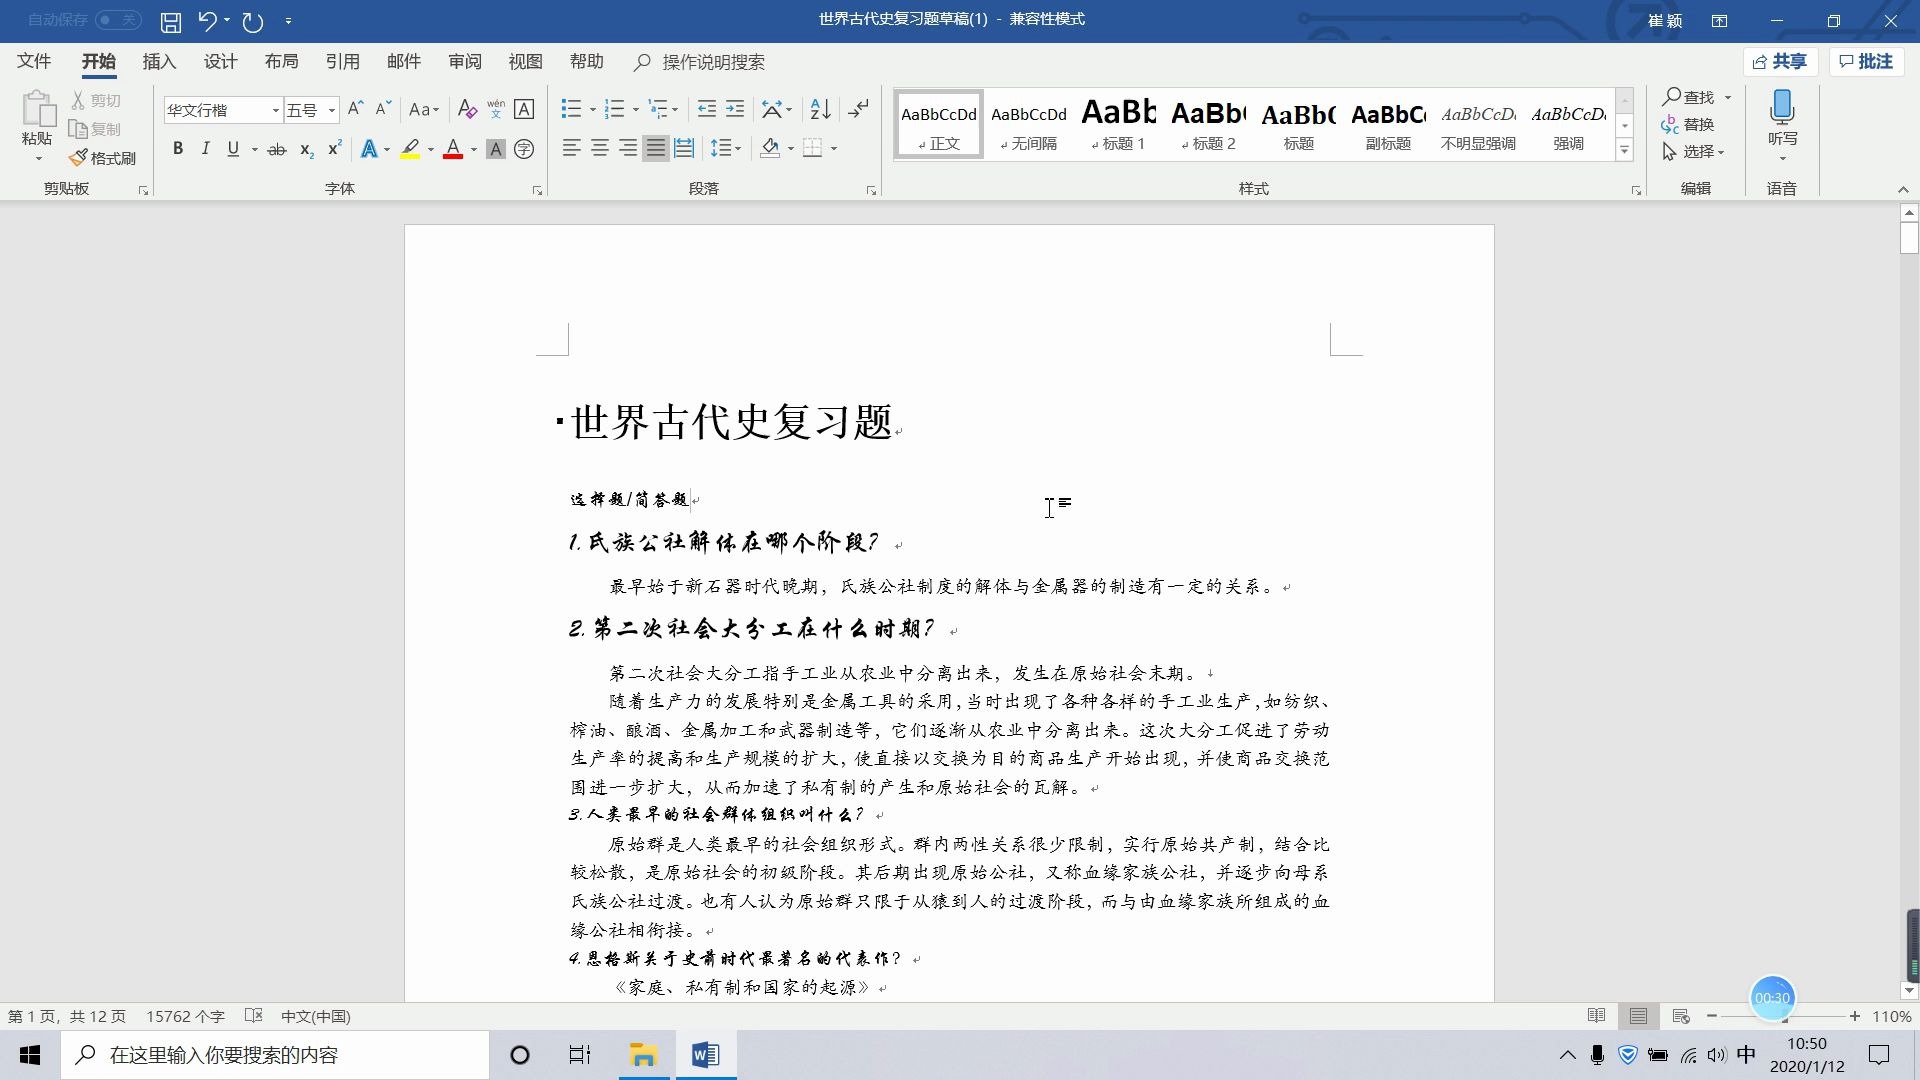Open the Font dialog launcher

537,190
